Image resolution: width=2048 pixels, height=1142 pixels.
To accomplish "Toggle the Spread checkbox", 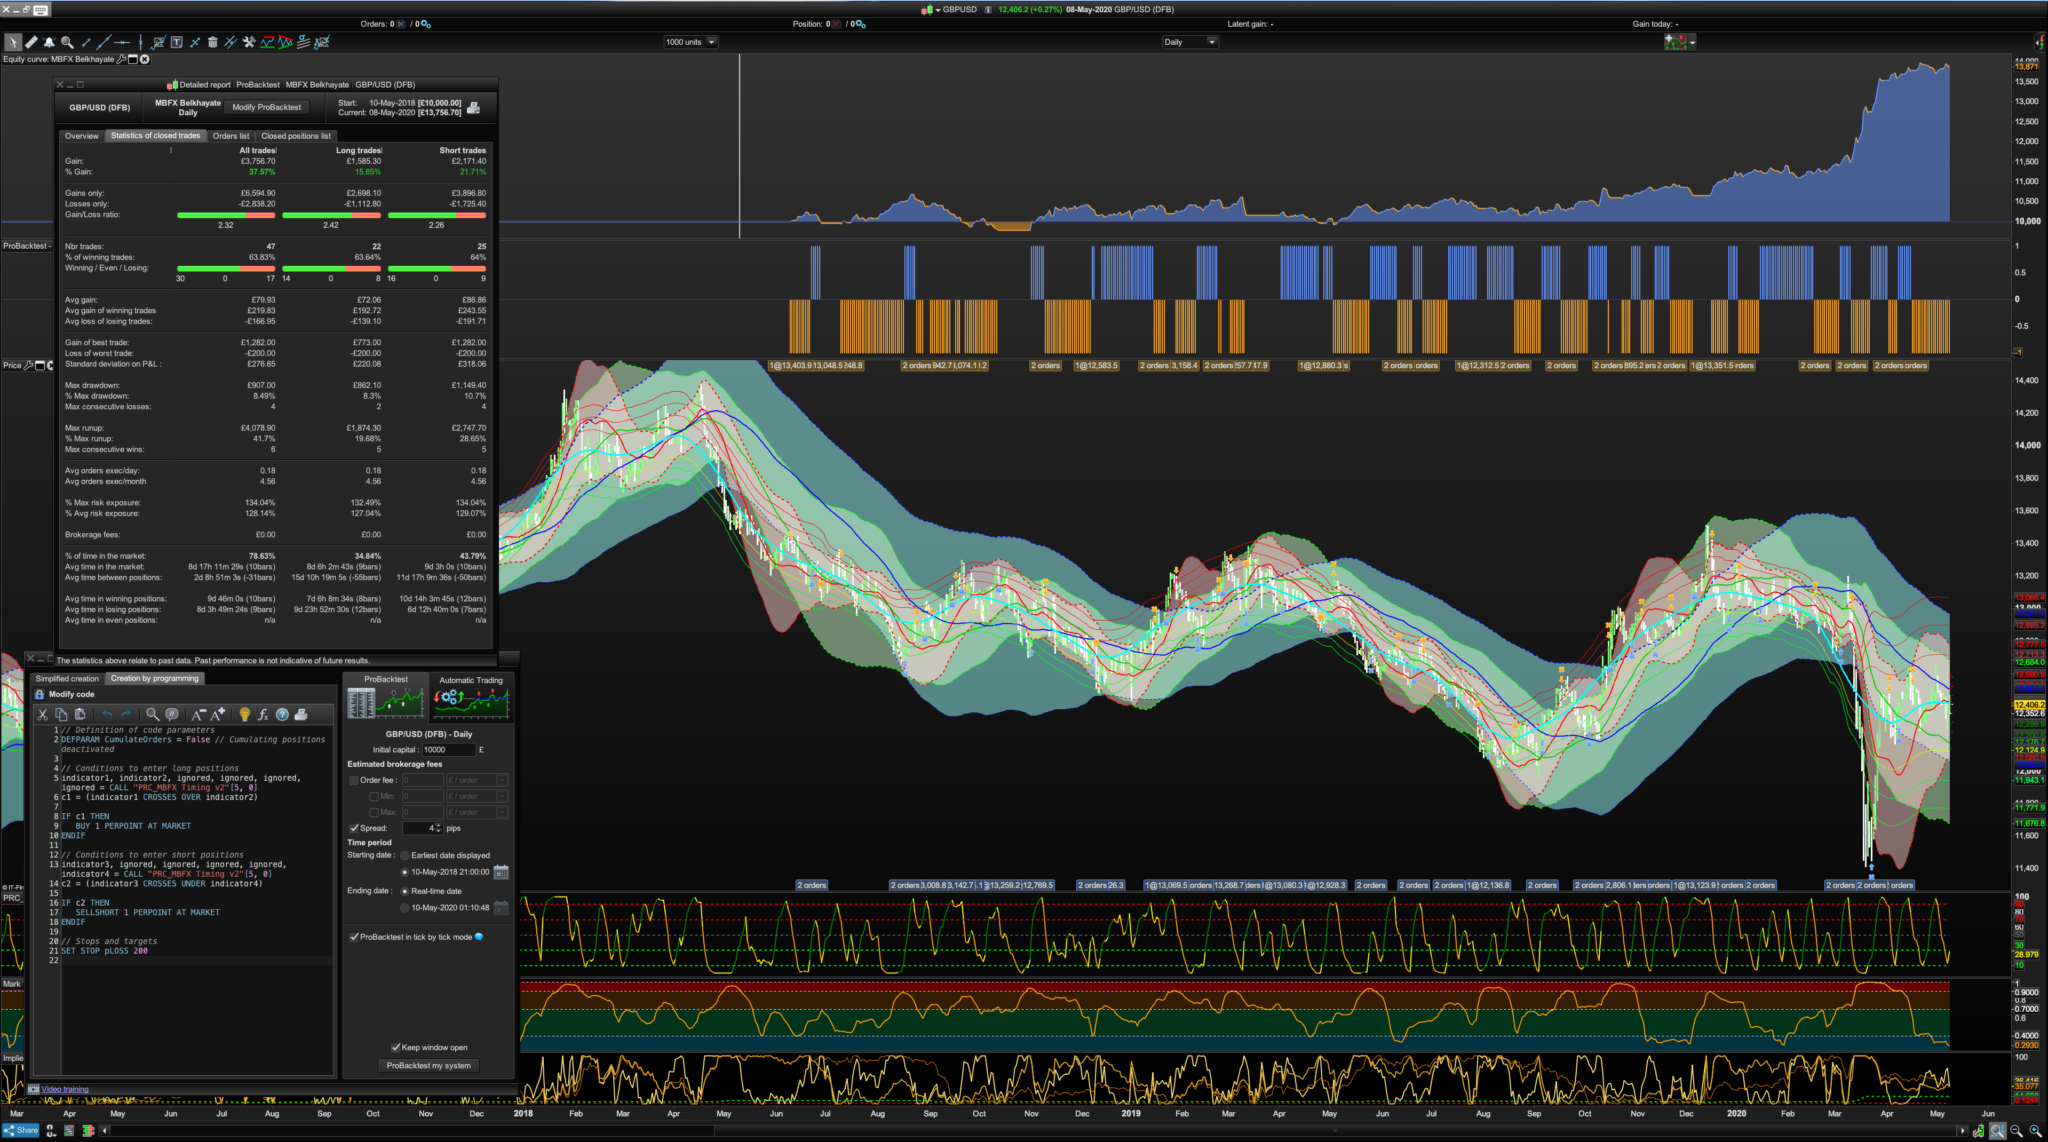I will [x=353, y=828].
